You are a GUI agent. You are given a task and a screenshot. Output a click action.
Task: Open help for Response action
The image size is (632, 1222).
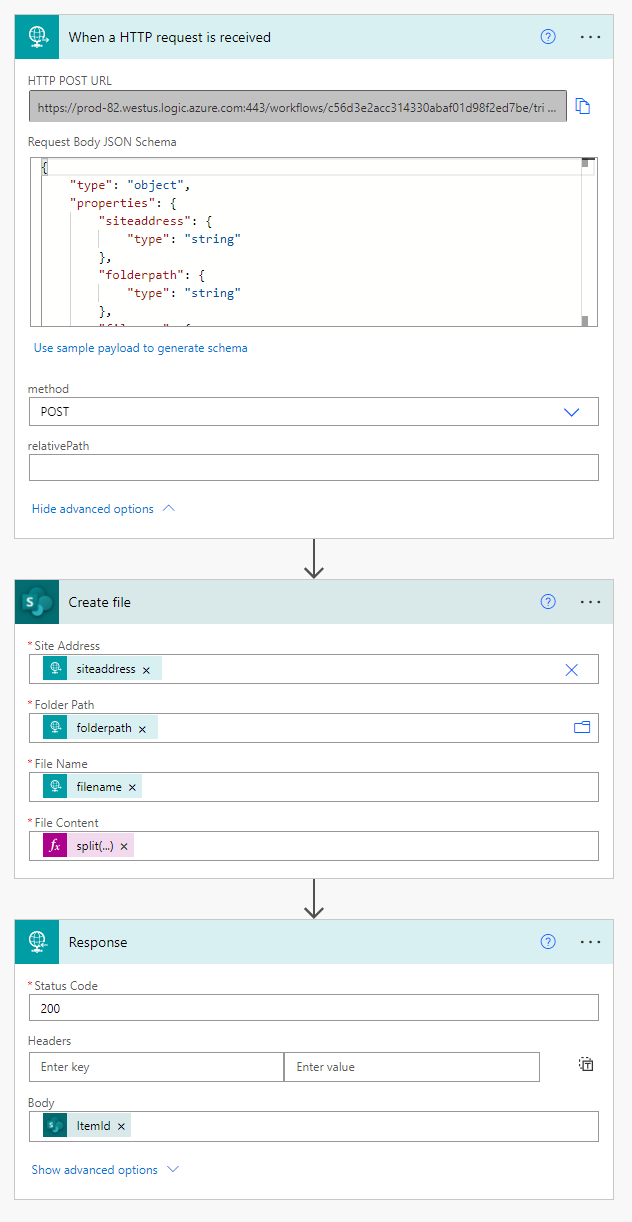point(548,942)
